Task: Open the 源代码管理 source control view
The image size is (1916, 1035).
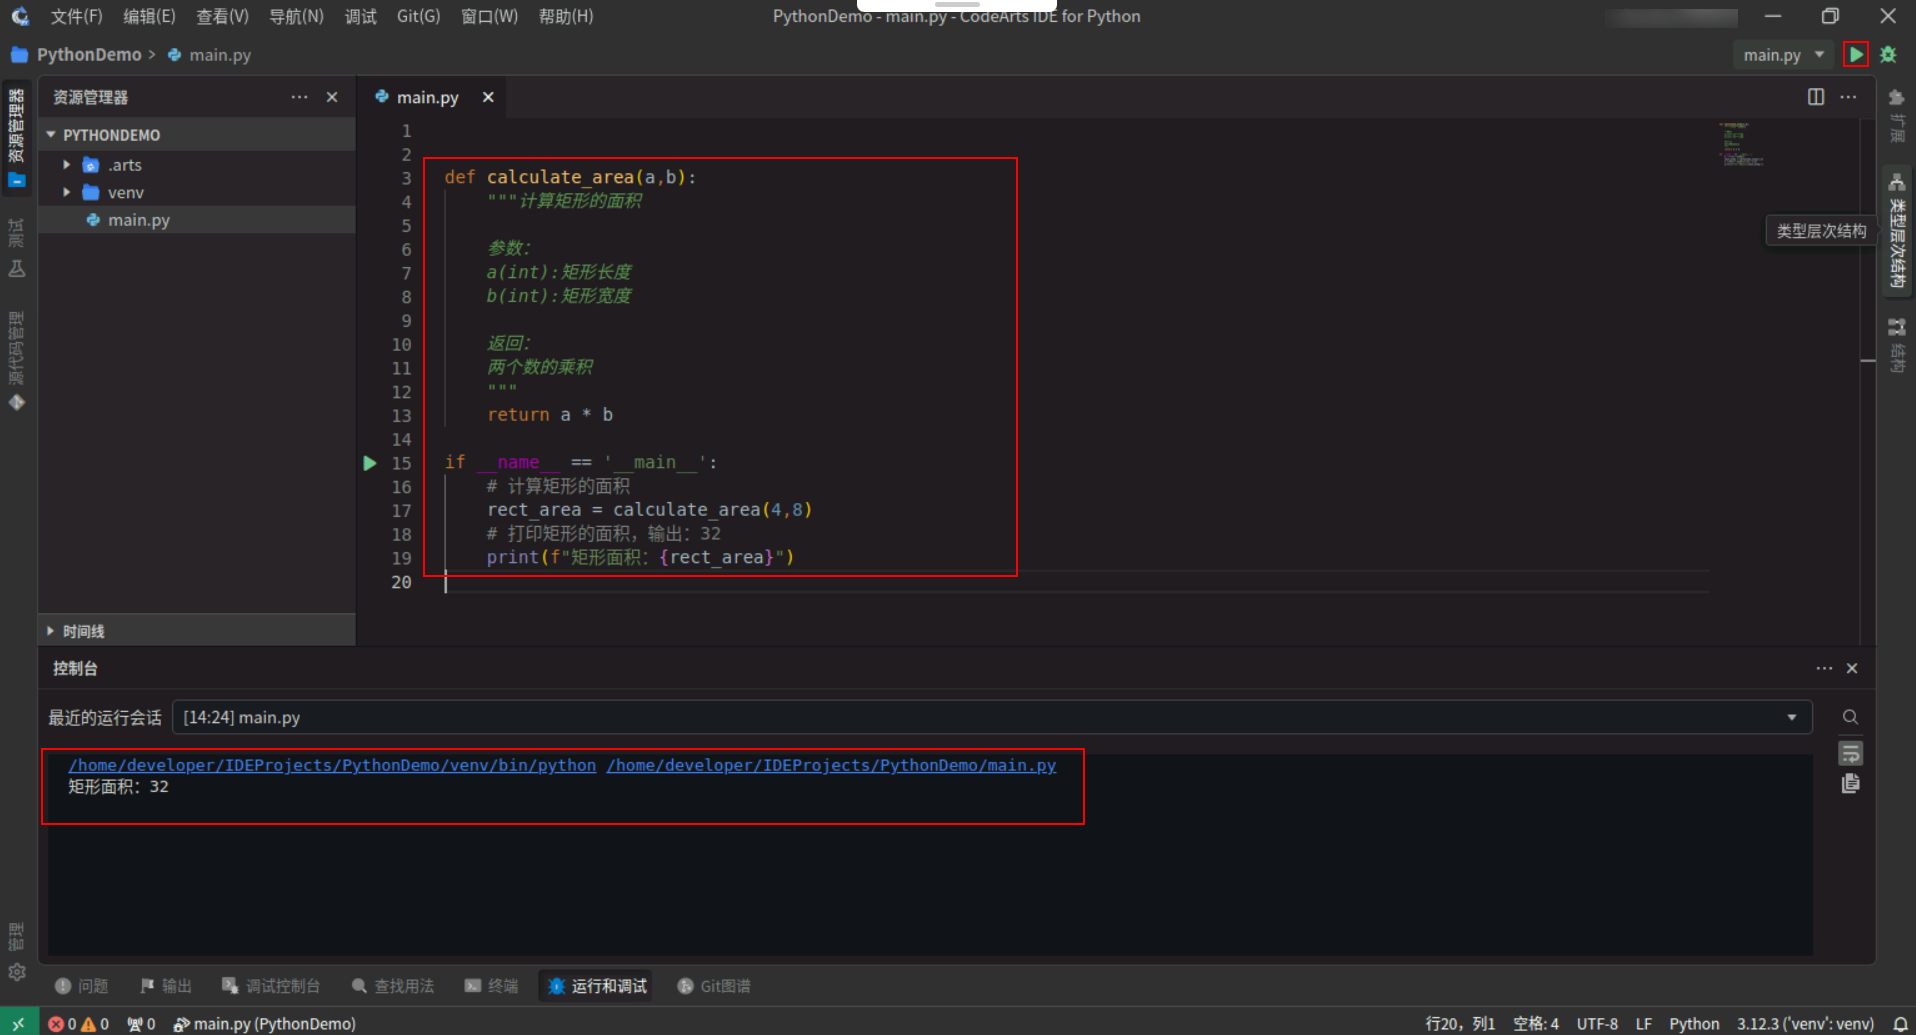Action: tap(17, 360)
